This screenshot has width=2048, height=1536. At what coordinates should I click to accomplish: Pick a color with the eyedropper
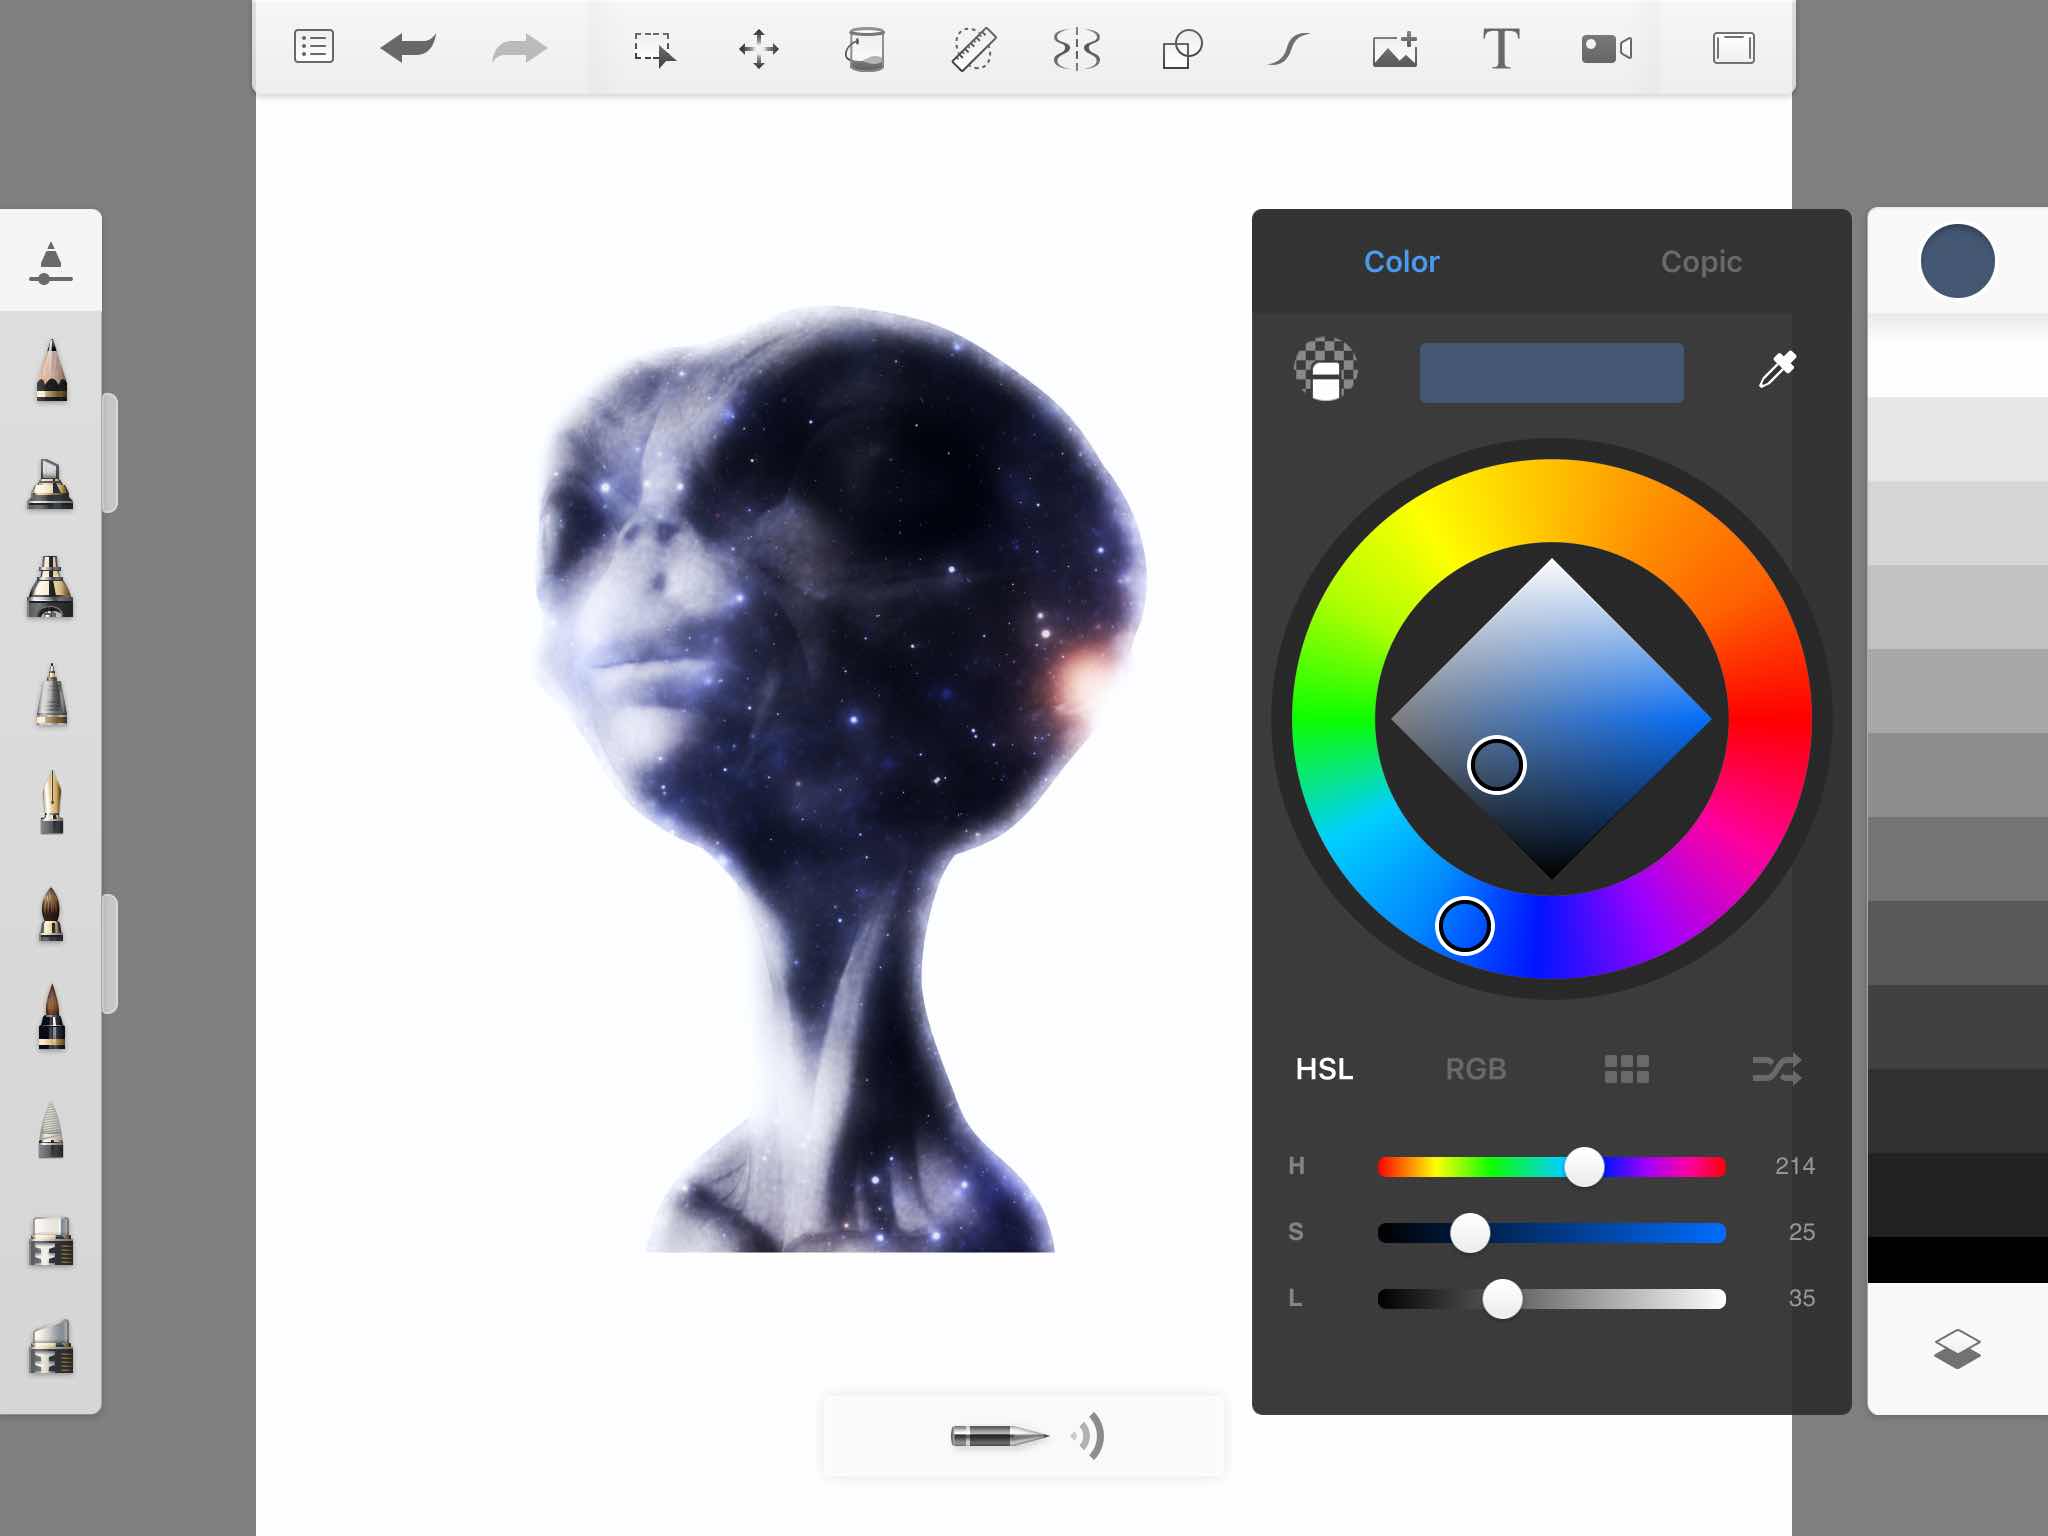[x=1777, y=369]
